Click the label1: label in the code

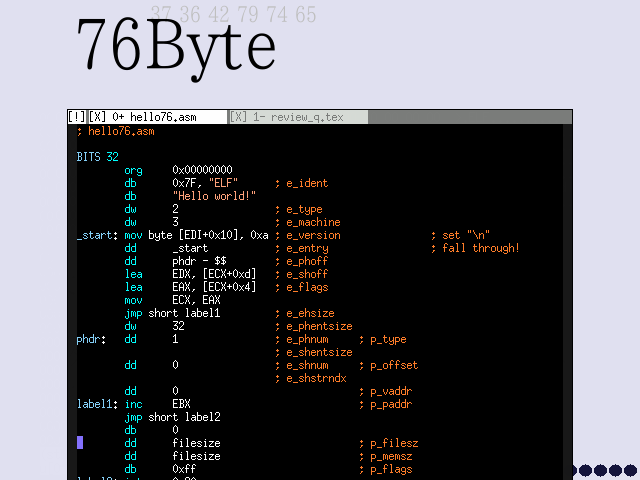[x=96, y=404]
